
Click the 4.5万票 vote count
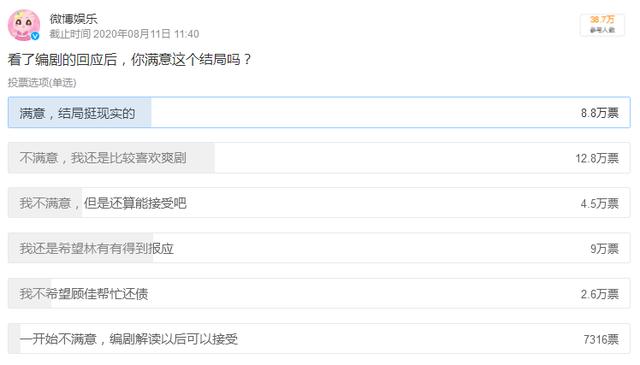600,203
